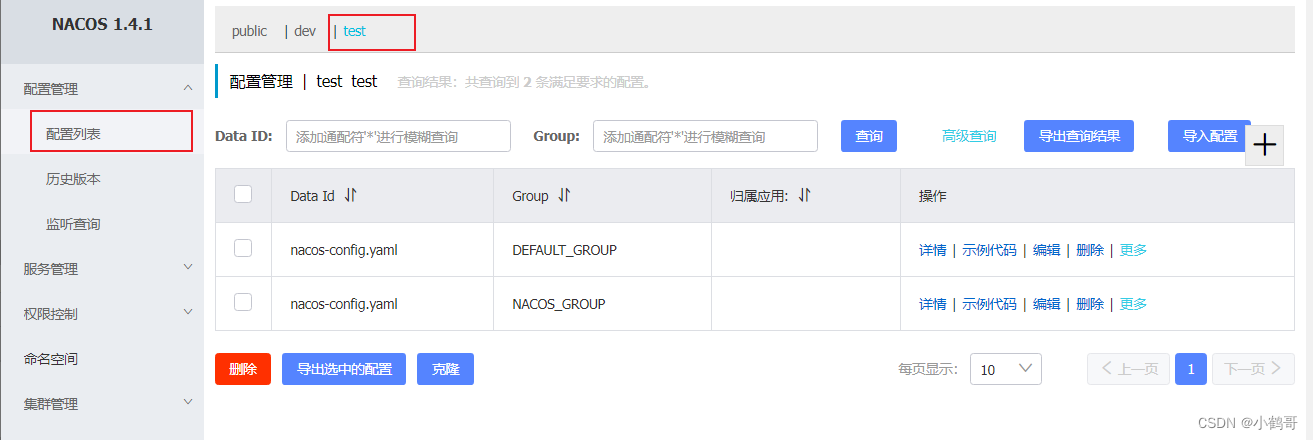Screen dimensions: 1313x440
Task: Click the plus icon to add a configuration
Action: tap(1265, 145)
